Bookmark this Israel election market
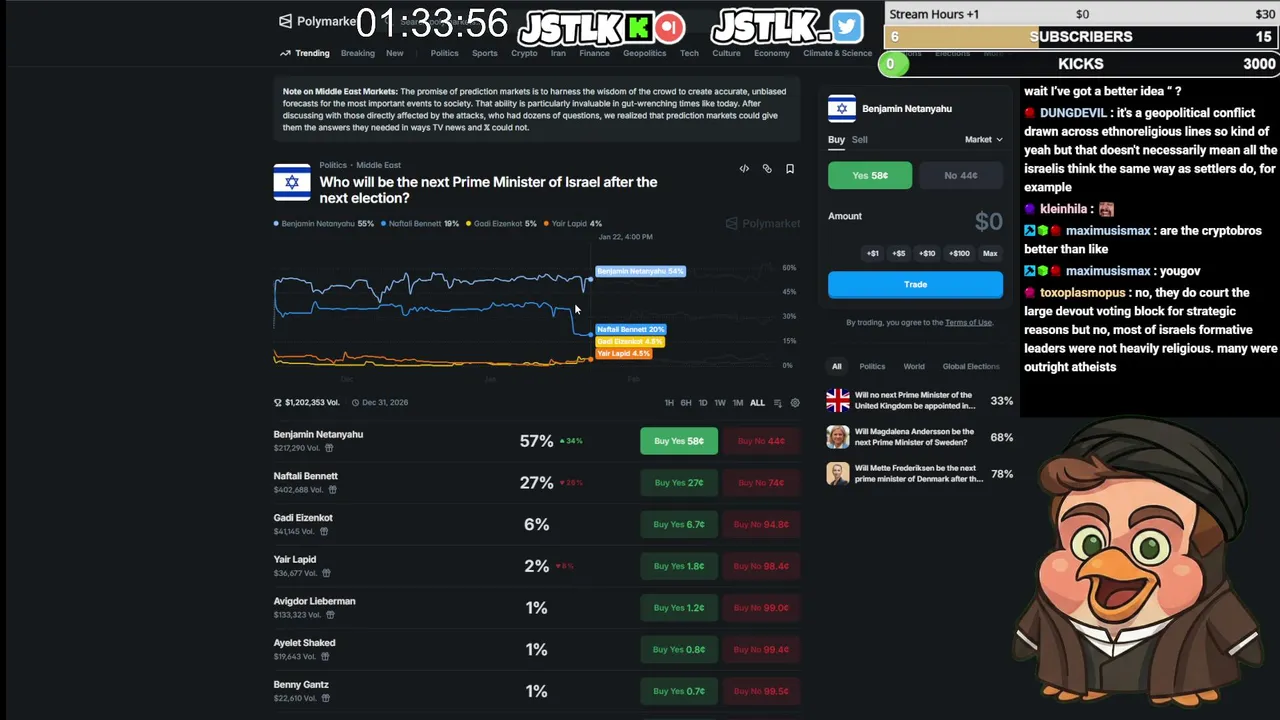Screen dimensions: 1280x720 tap(790, 169)
